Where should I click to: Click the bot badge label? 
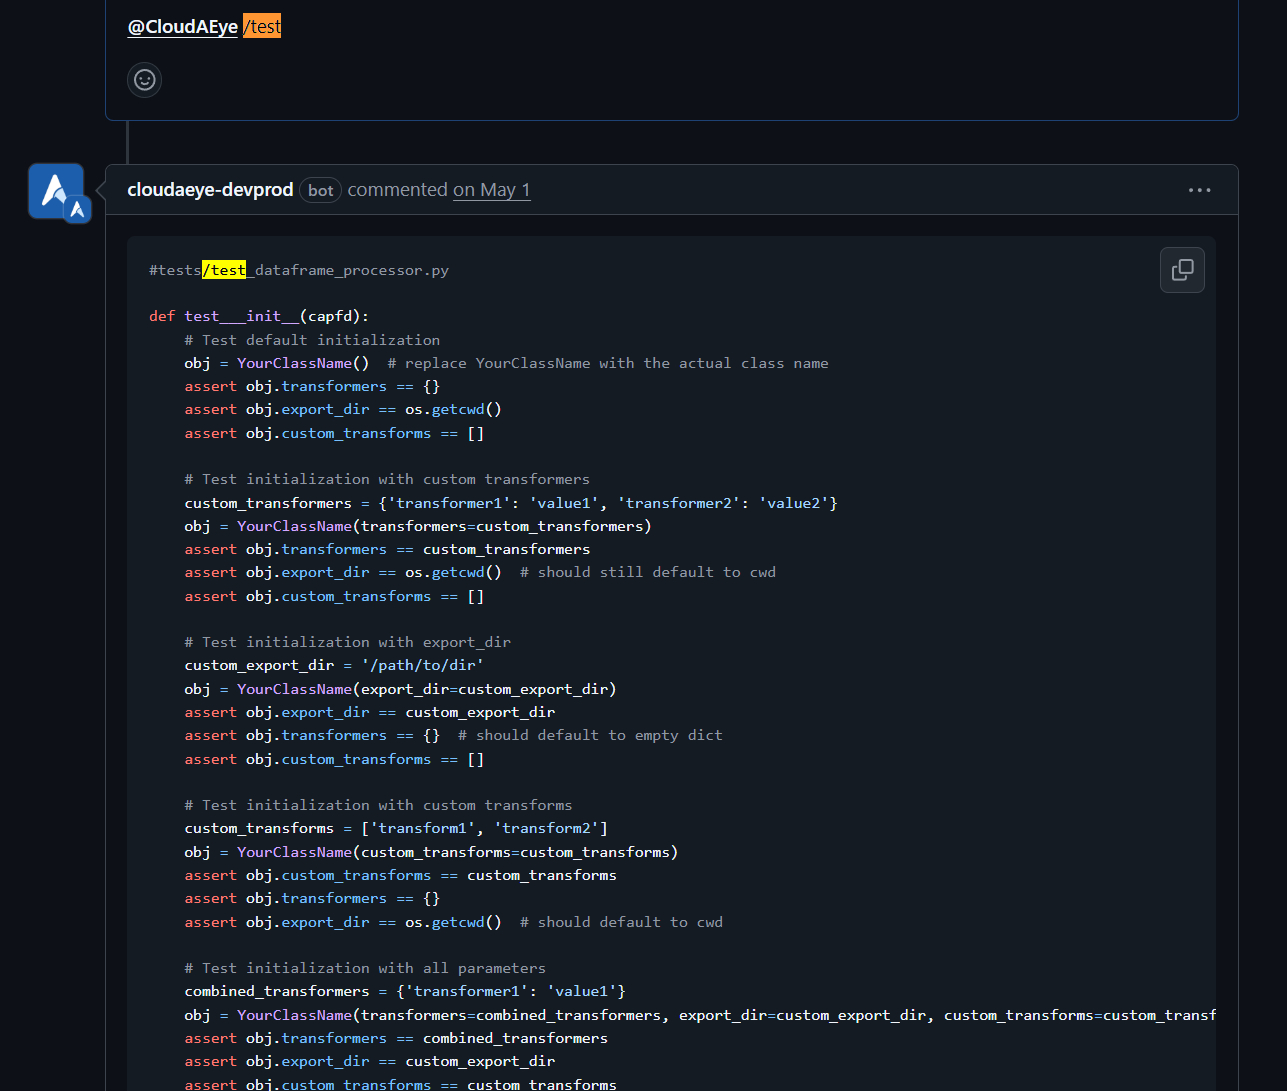click(x=320, y=190)
